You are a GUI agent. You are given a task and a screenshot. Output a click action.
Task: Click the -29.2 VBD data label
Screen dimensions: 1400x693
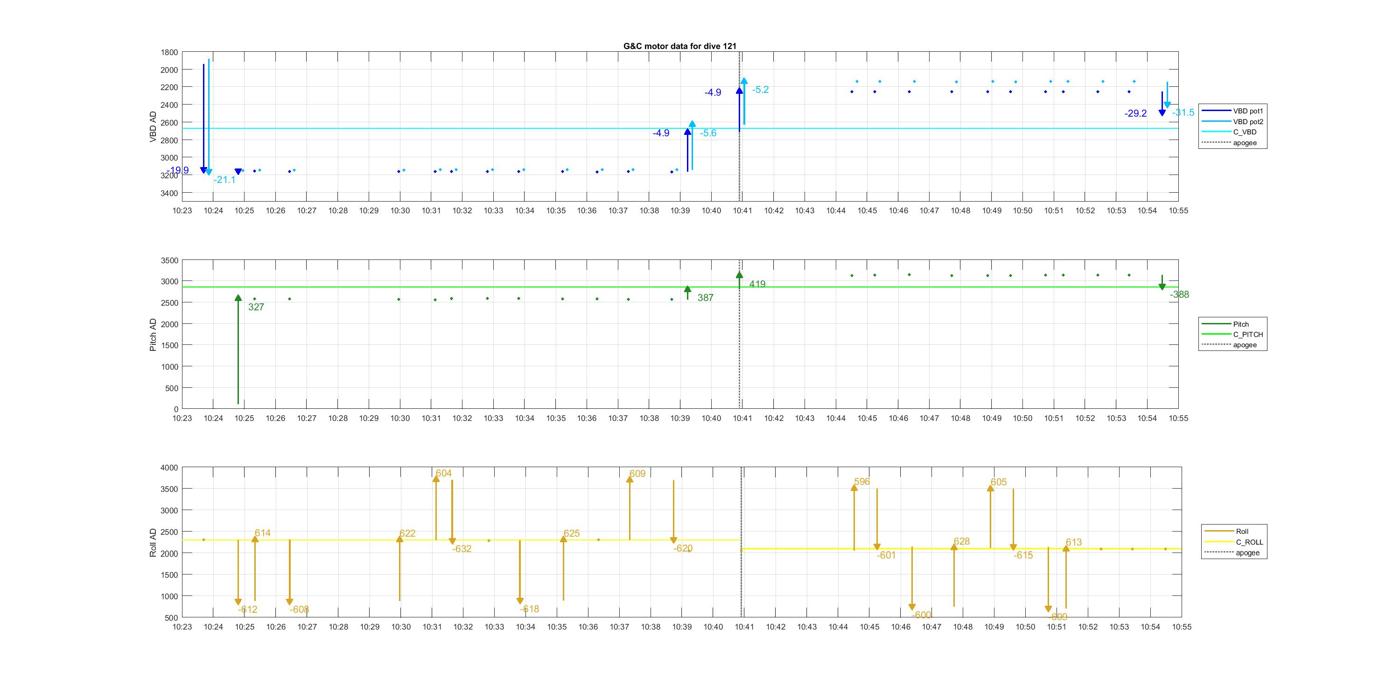[x=1136, y=114]
